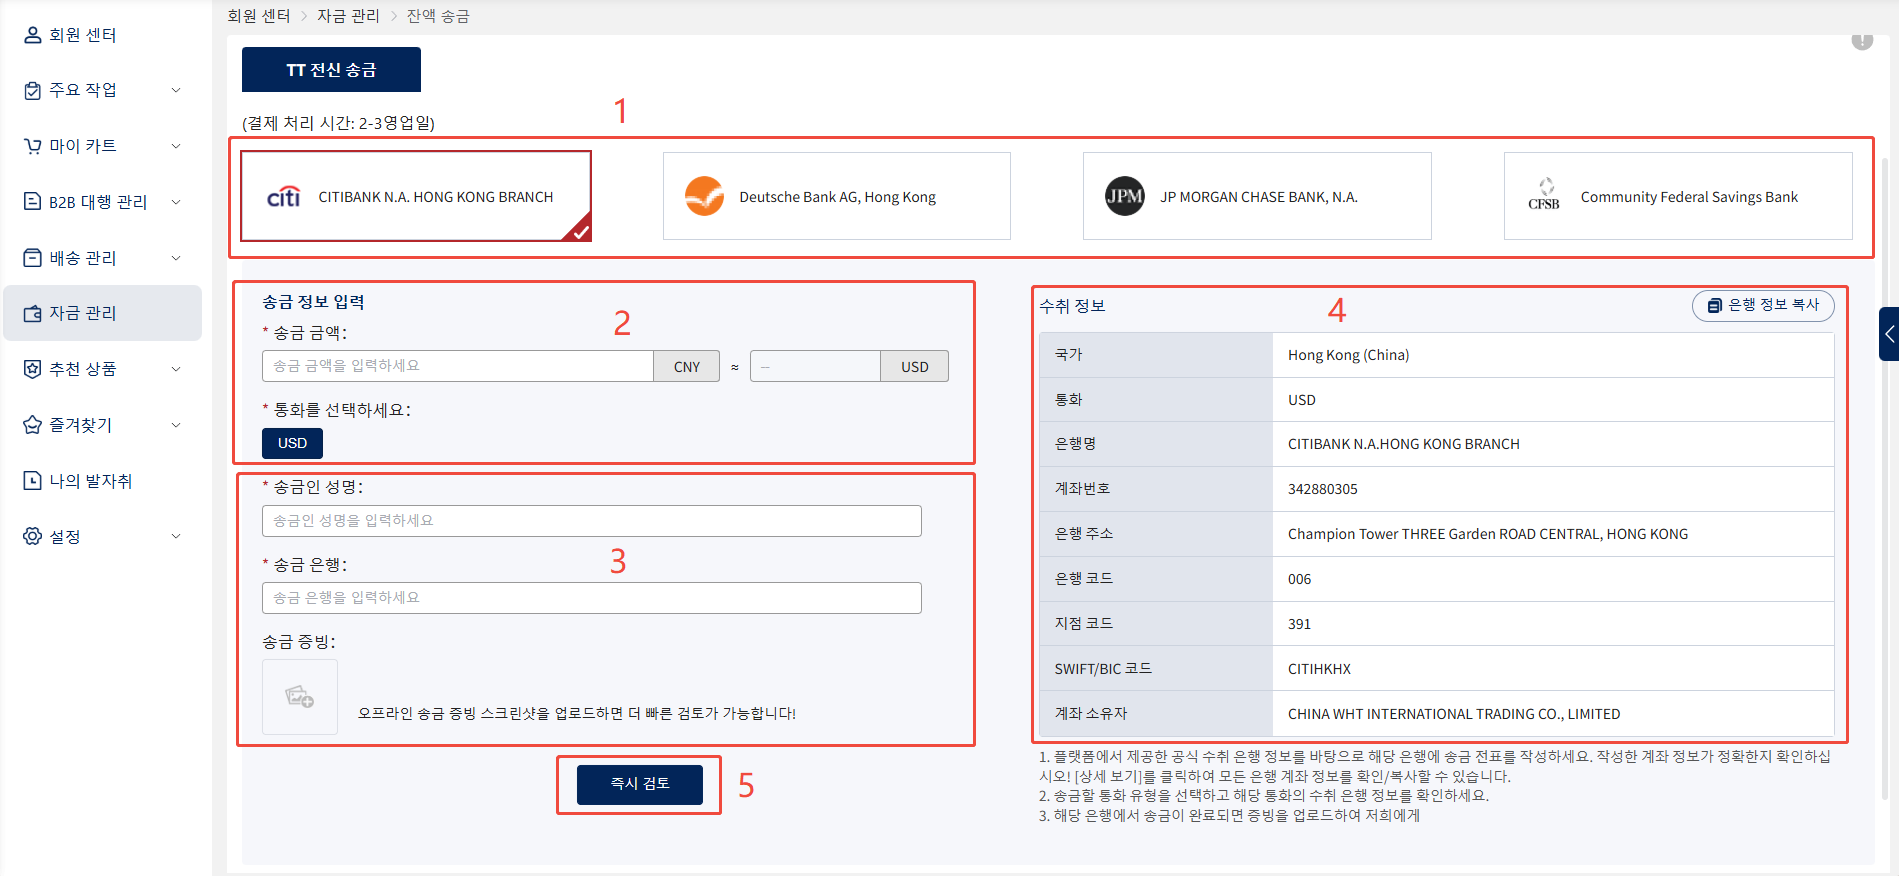Click the 설정 gear icon
This screenshot has height=876, width=1899.
tap(32, 537)
